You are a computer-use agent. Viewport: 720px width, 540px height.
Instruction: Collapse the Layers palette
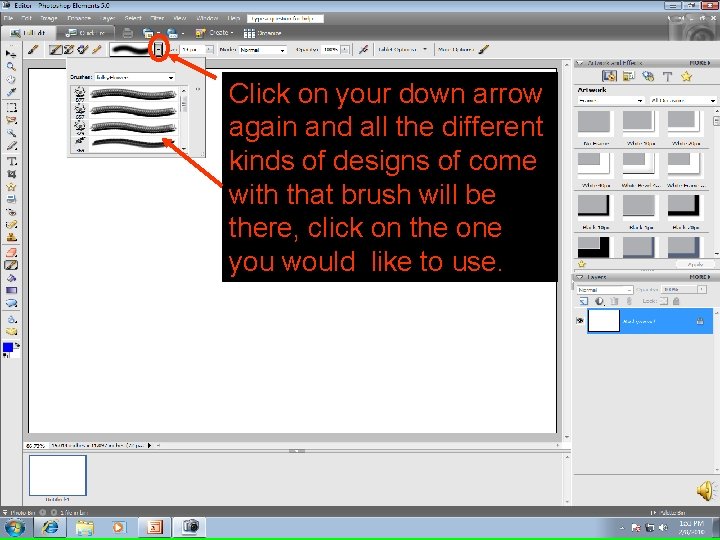[x=579, y=277]
